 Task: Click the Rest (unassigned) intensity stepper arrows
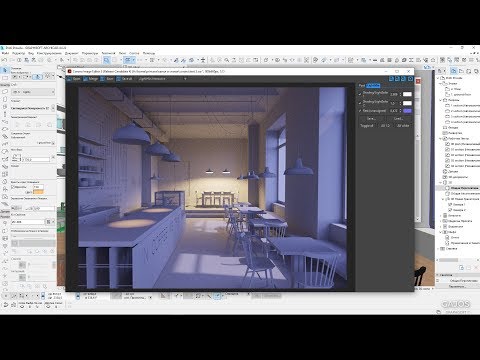click(x=401, y=111)
